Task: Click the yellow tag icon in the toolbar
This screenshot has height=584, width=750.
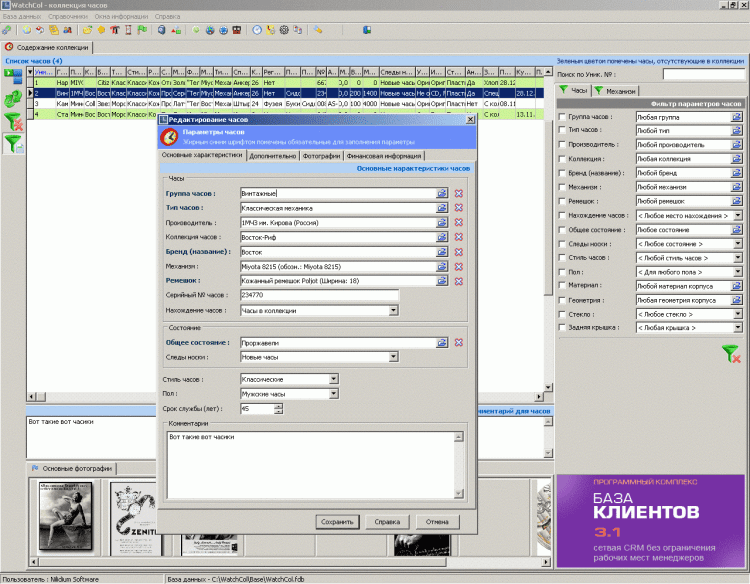Action: click(318, 30)
